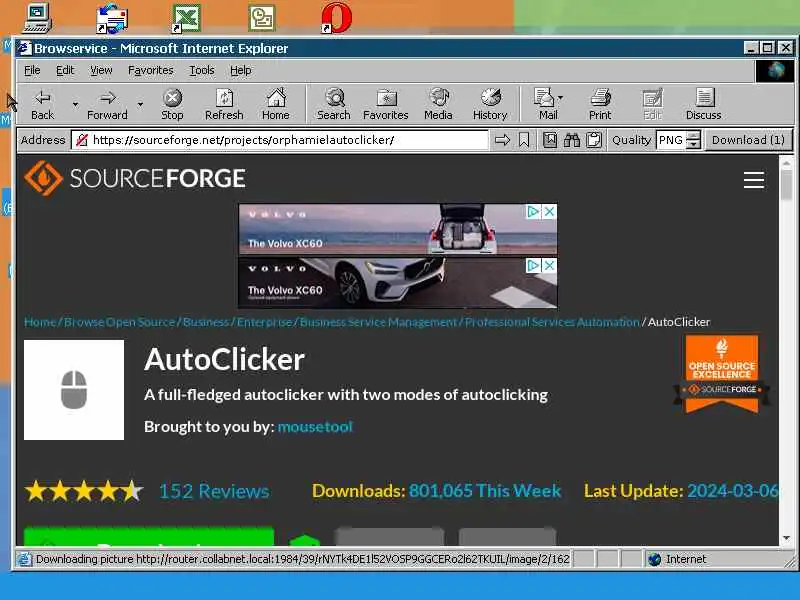
Task: Open AdChoices icon on bottom Volvo ad
Action: [533, 265]
